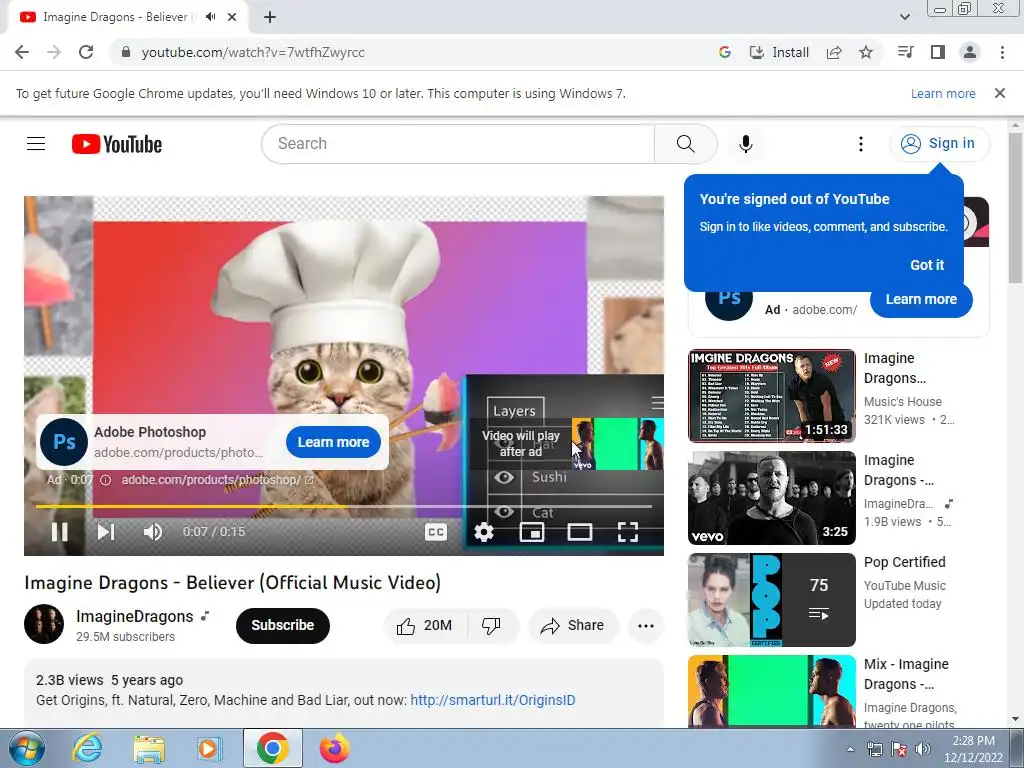
Task: Open more actions ellipsis under video
Action: point(646,626)
